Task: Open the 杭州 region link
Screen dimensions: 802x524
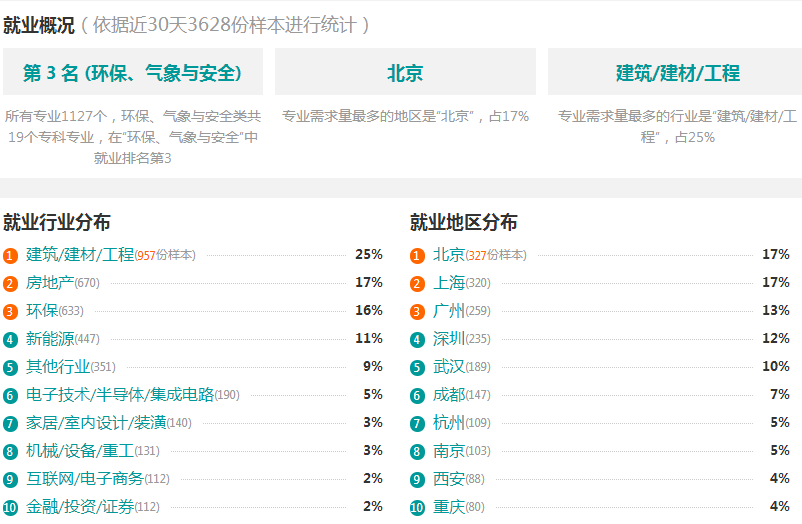Action: 449,423
